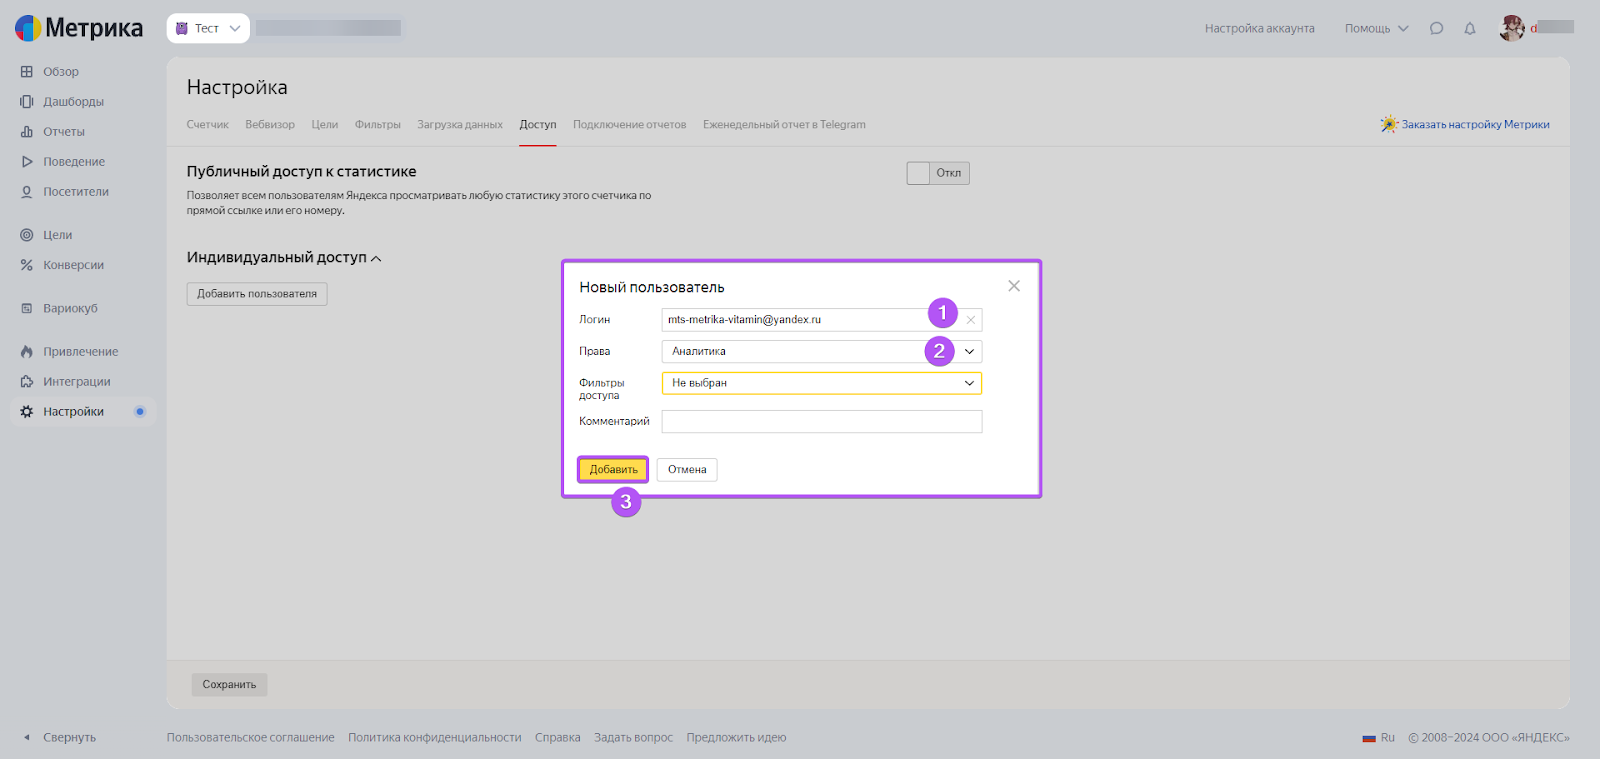Click the Отмена button in dialog
The image size is (1600, 759).
687,470
